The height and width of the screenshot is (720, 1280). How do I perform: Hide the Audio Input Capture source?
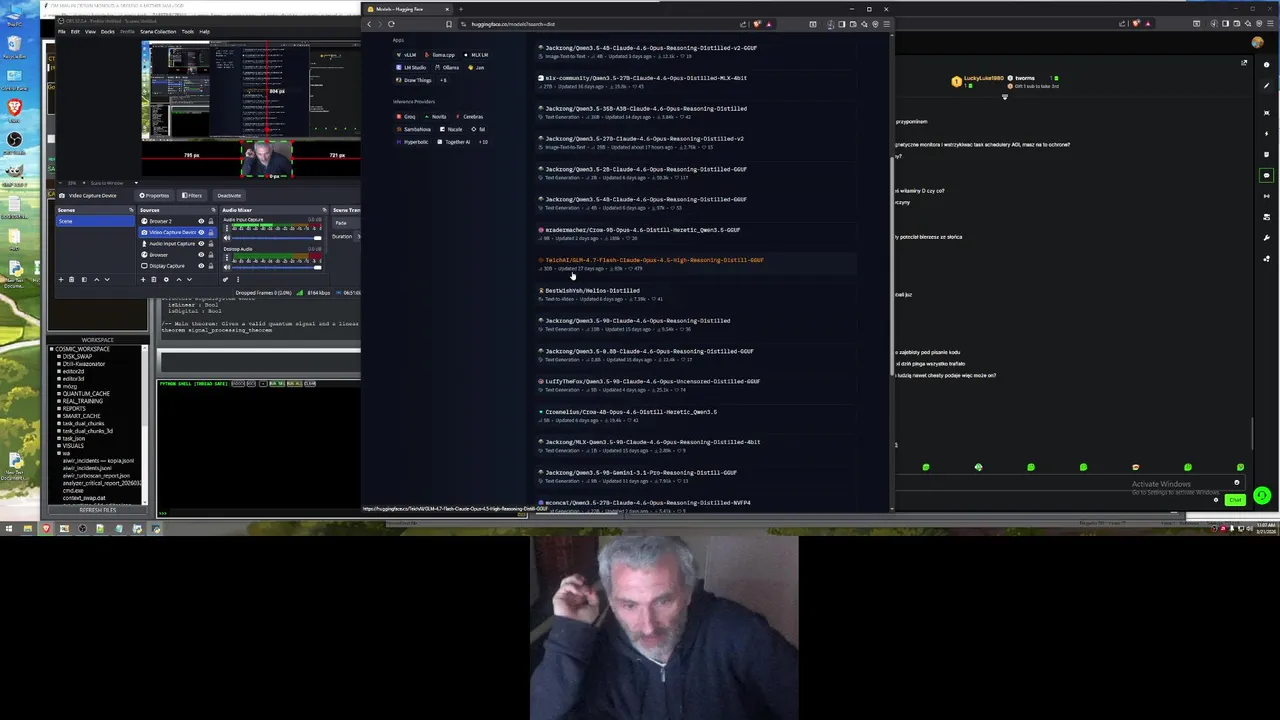[x=201, y=244]
